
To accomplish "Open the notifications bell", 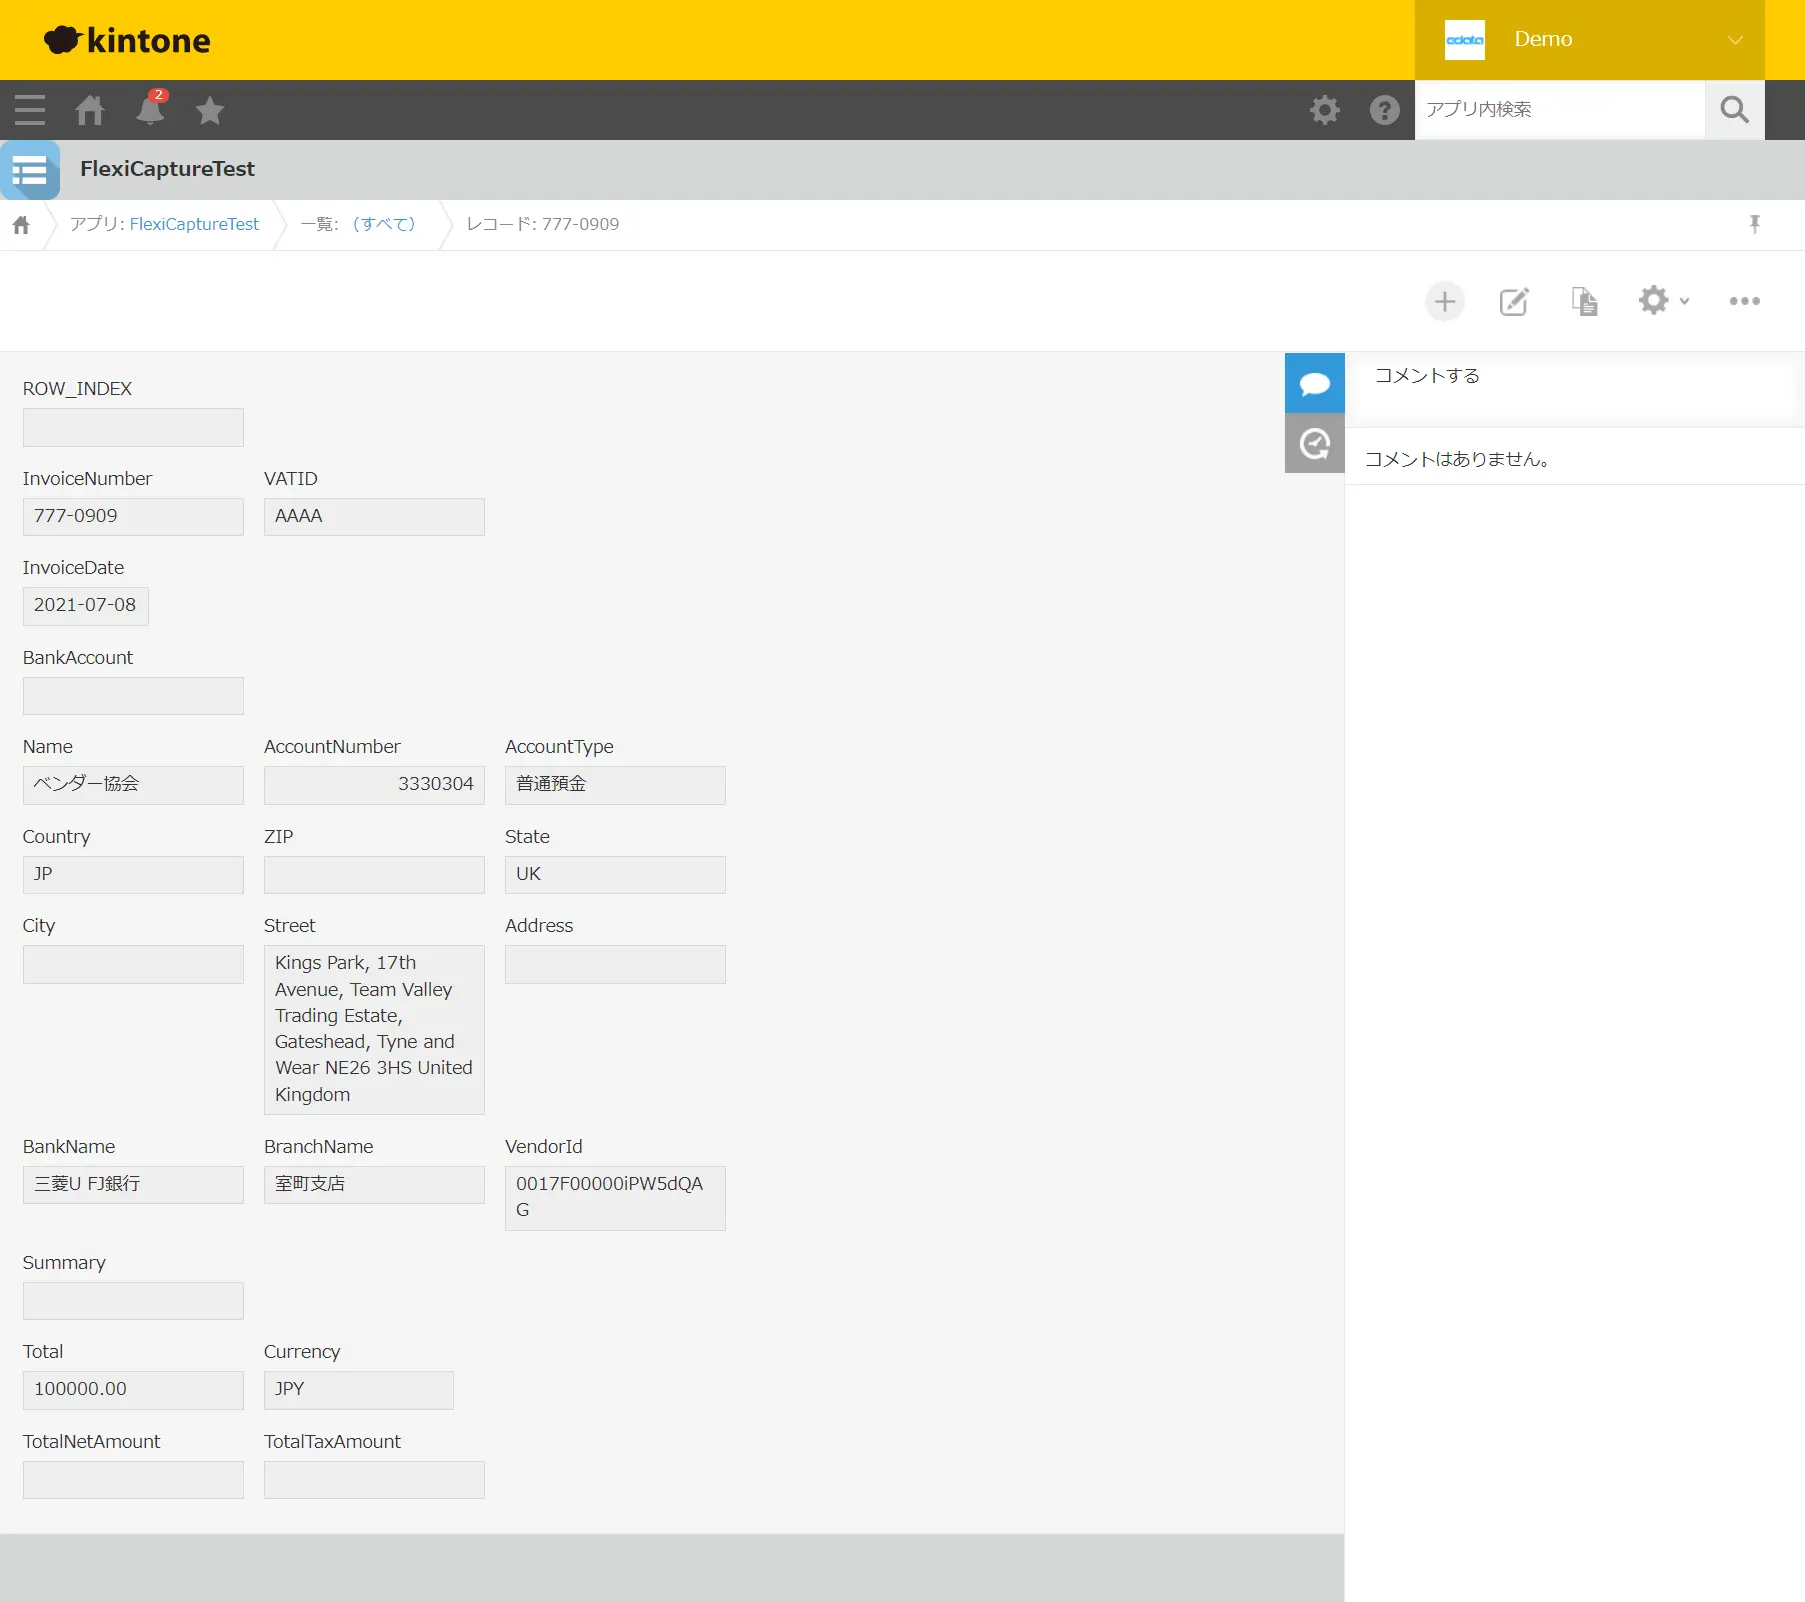I will (150, 109).
